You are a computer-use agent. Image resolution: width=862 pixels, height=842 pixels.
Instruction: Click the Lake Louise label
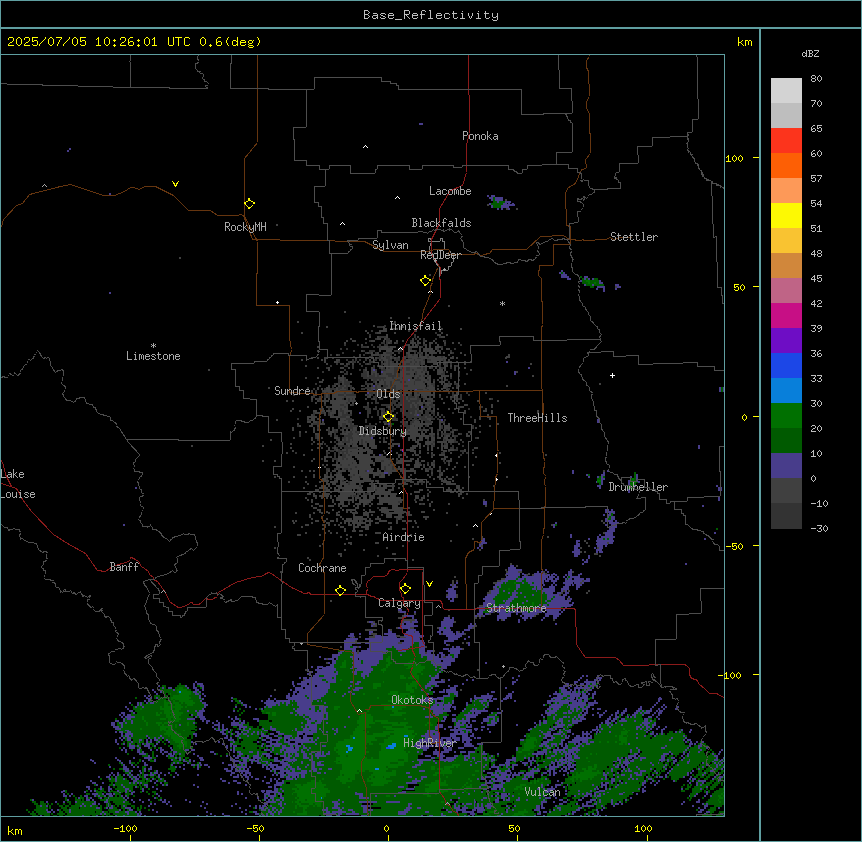pos(18,484)
